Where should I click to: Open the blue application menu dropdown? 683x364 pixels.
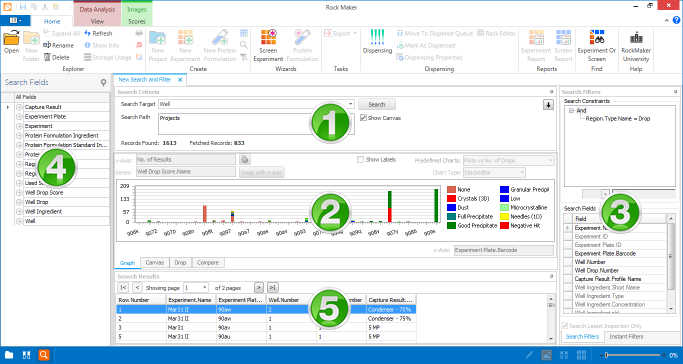point(15,20)
